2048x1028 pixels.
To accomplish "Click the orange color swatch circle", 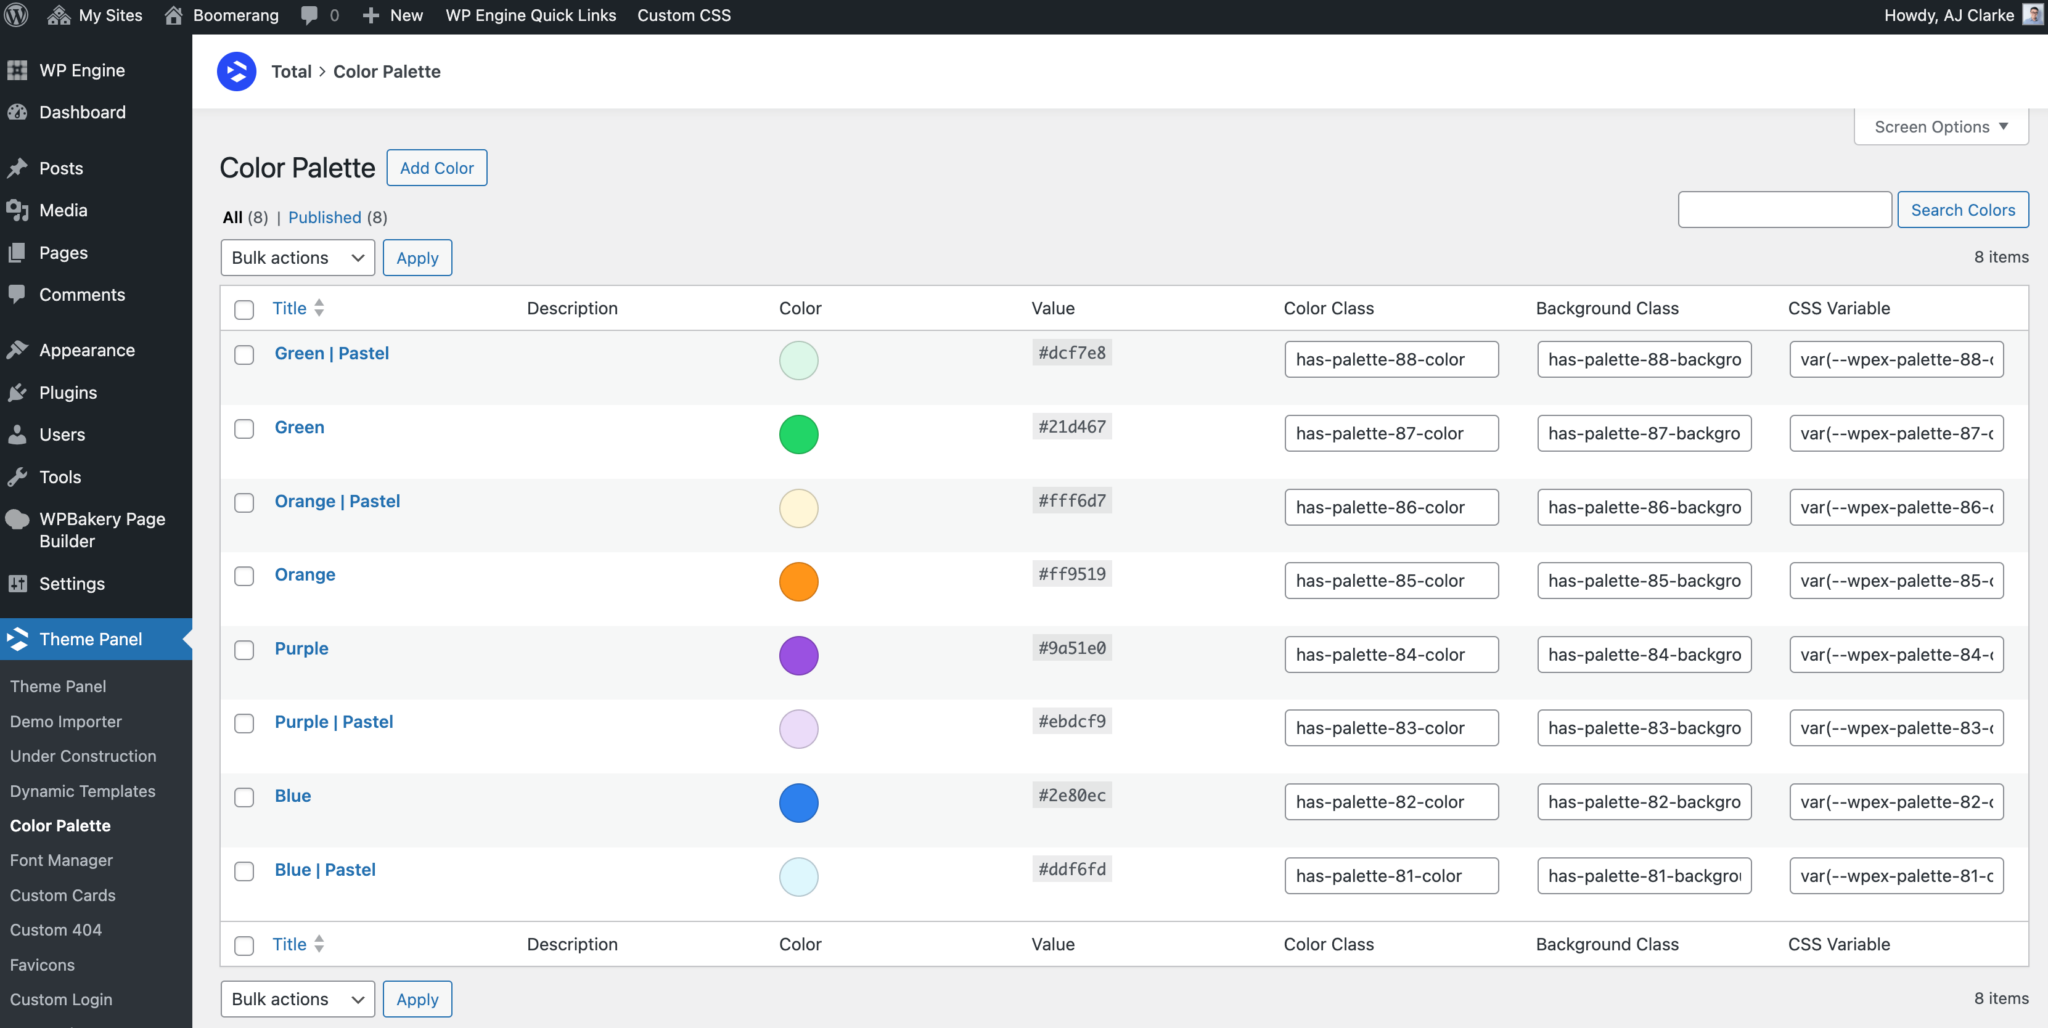I will click(x=798, y=581).
